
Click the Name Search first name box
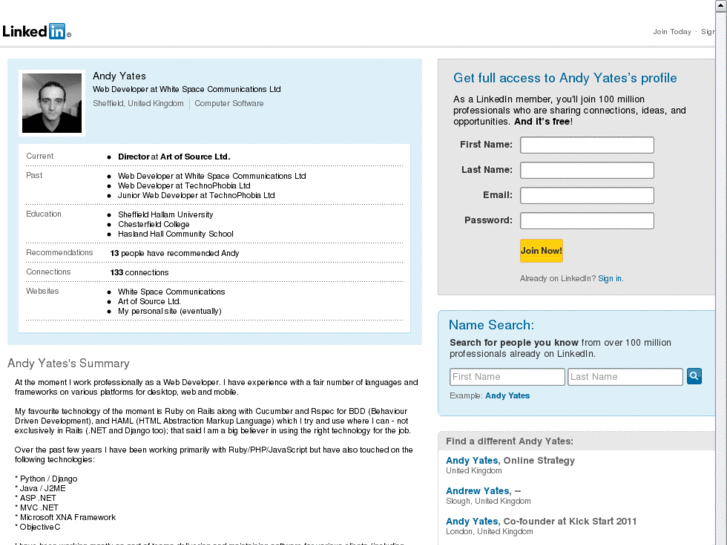(507, 377)
